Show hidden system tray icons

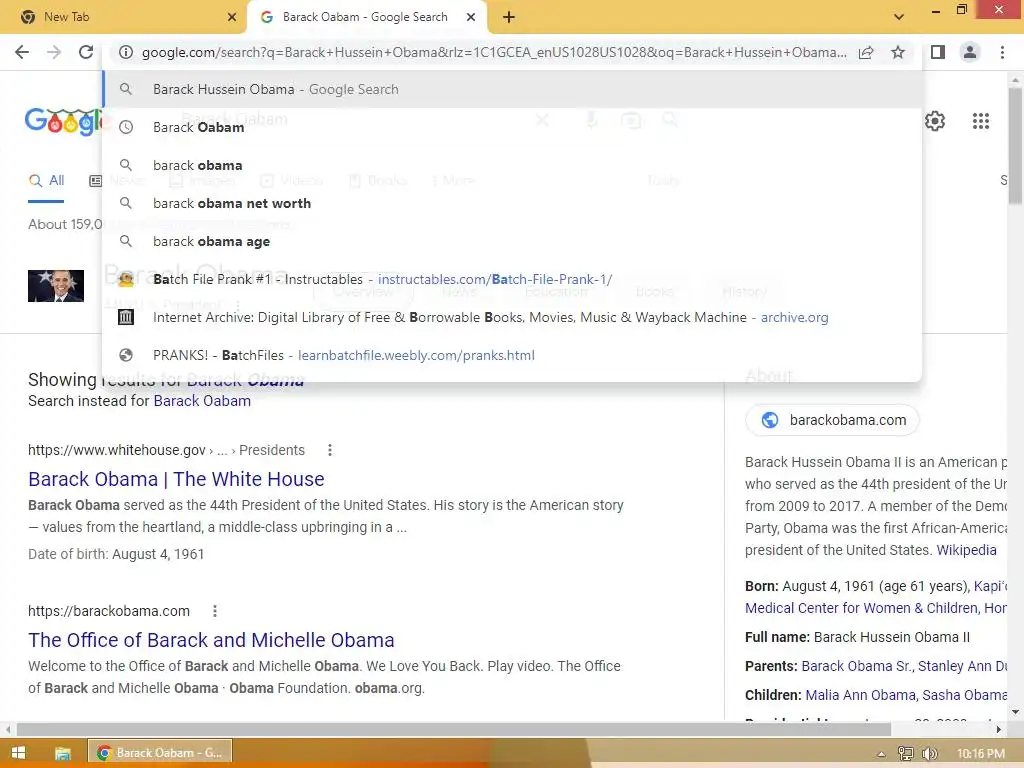point(881,754)
